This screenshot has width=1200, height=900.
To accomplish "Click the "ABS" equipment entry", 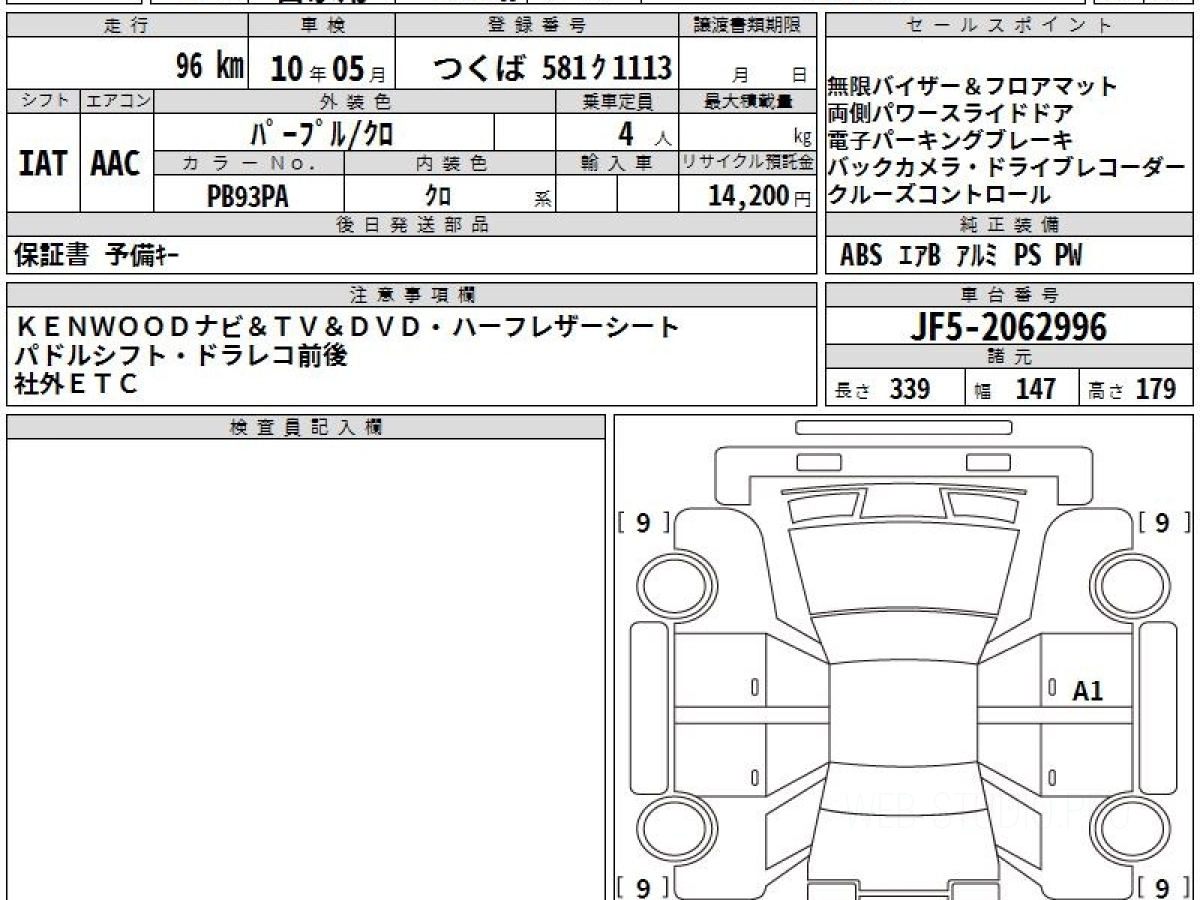I will [861, 256].
